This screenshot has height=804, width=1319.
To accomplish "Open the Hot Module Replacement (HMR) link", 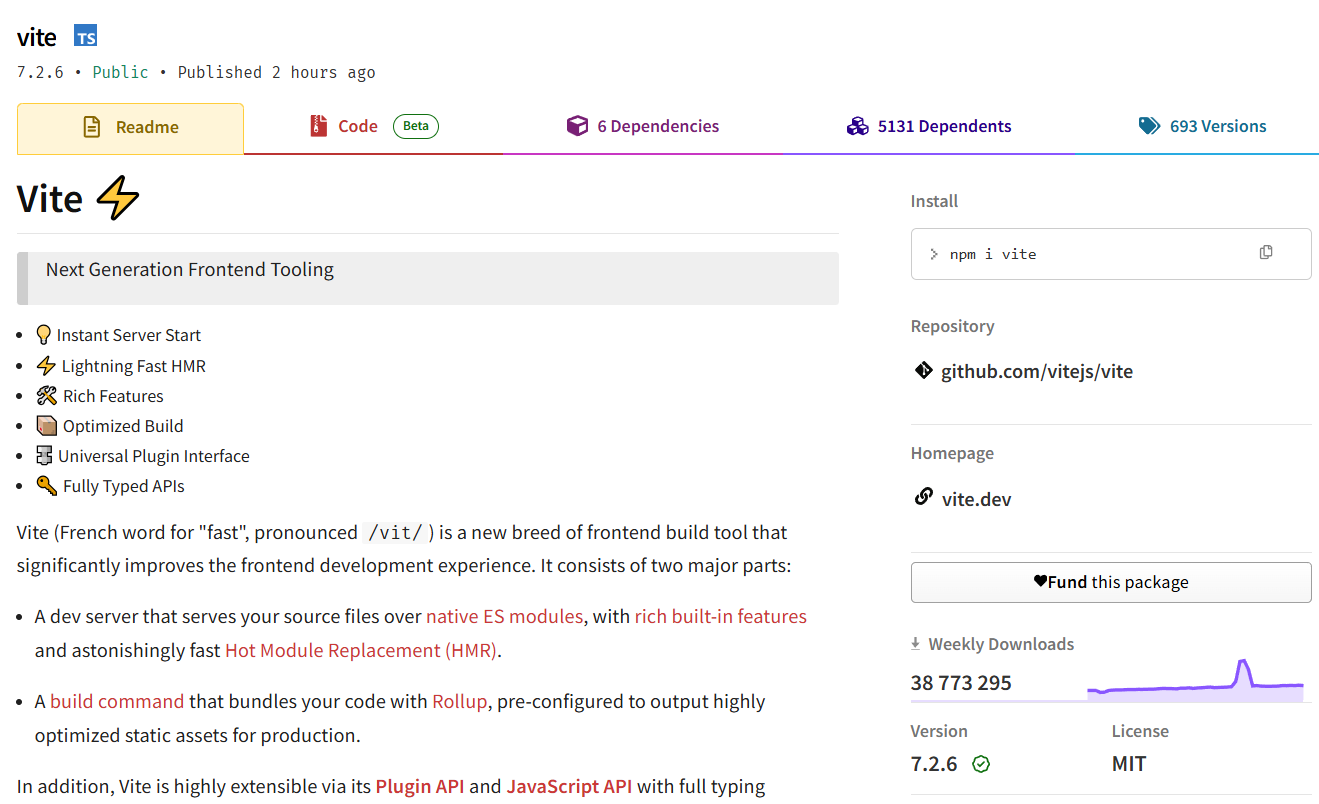I will [361, 650].
